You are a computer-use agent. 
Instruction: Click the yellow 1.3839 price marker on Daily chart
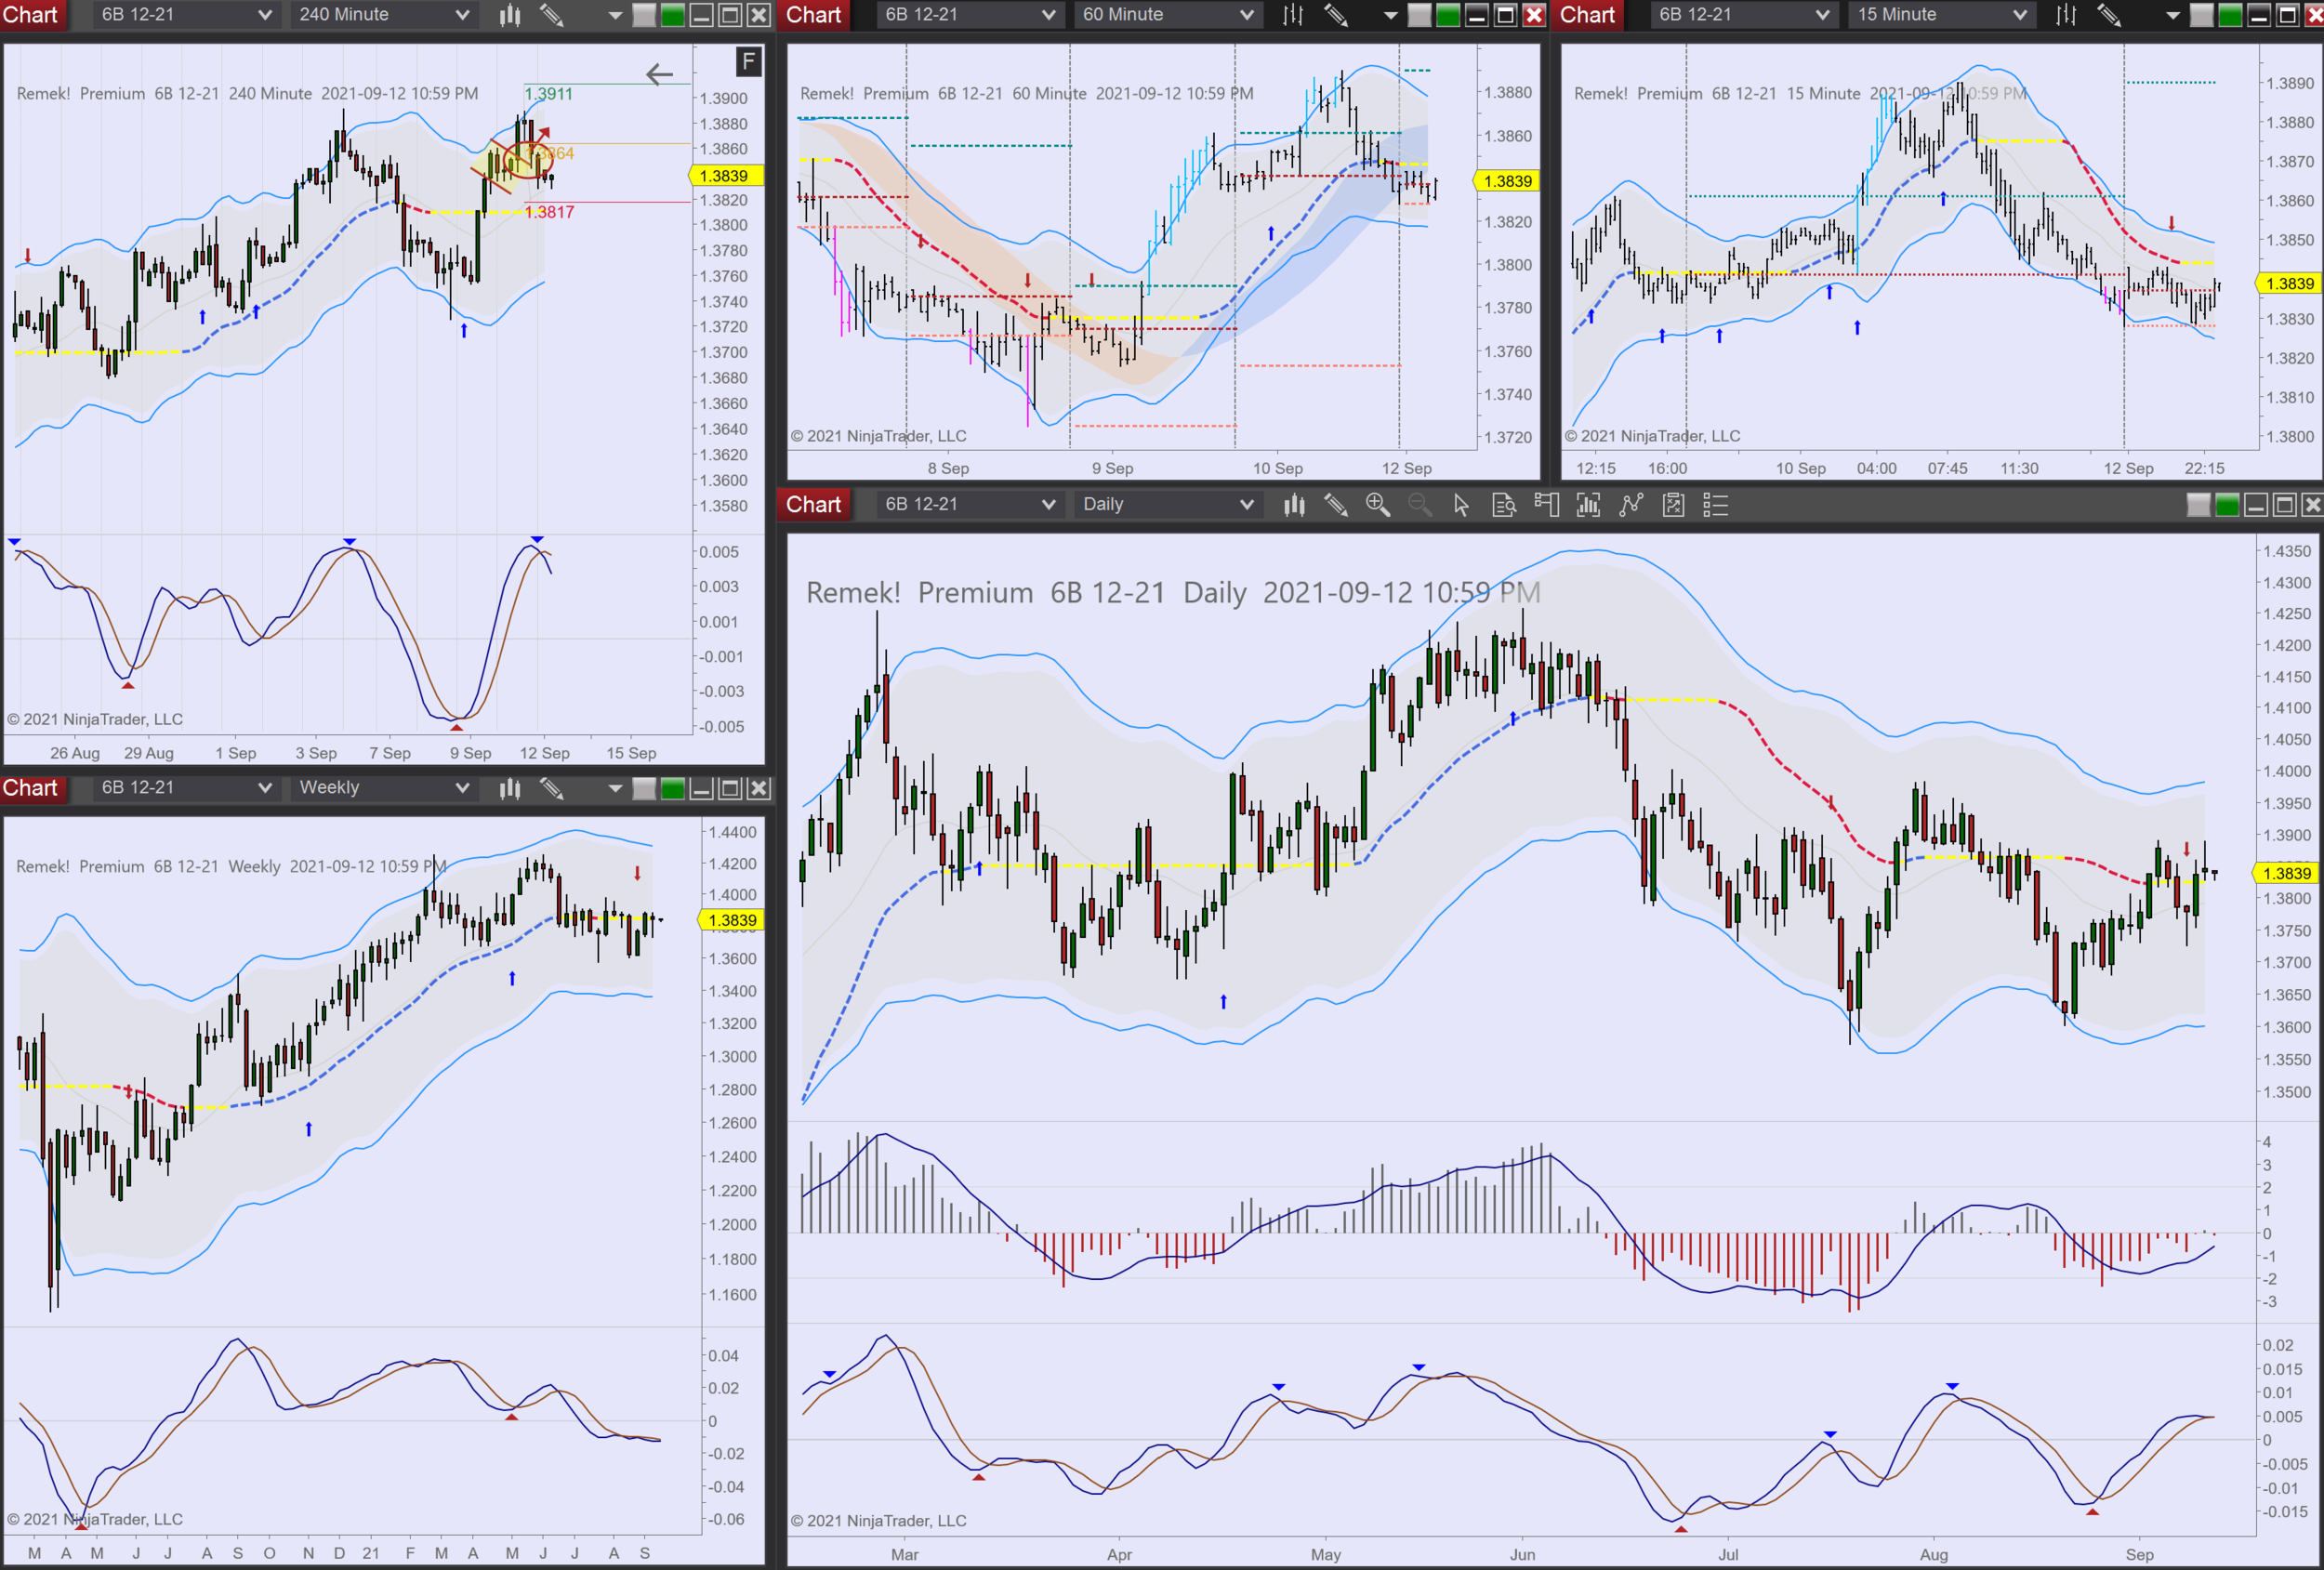pos(2286,873)
